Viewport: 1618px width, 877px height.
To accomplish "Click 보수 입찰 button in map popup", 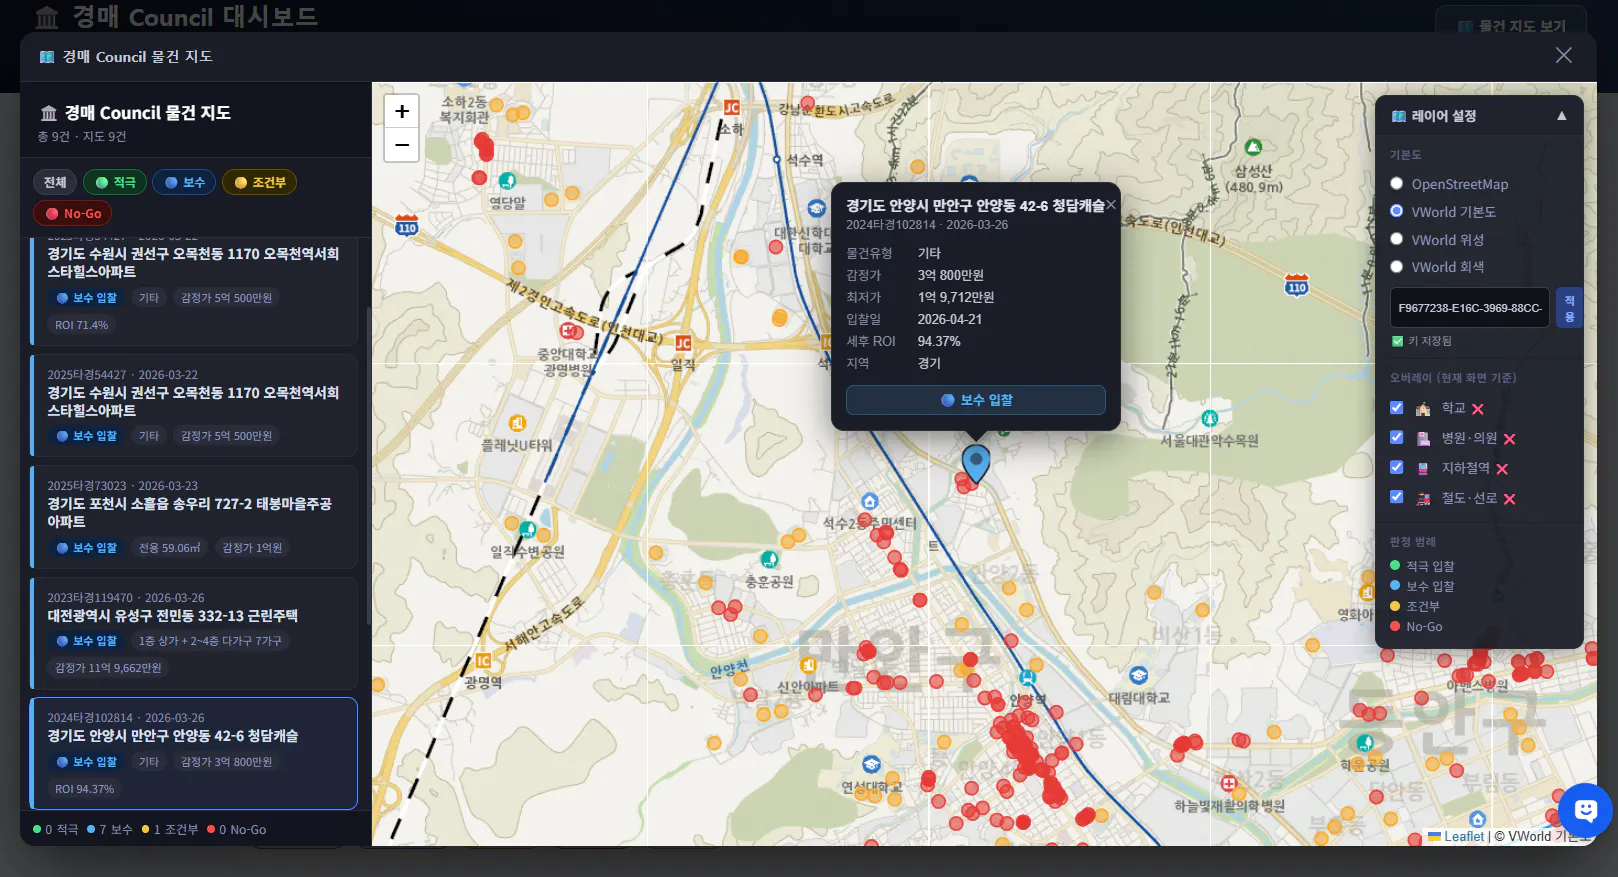I will click(976, 400).
